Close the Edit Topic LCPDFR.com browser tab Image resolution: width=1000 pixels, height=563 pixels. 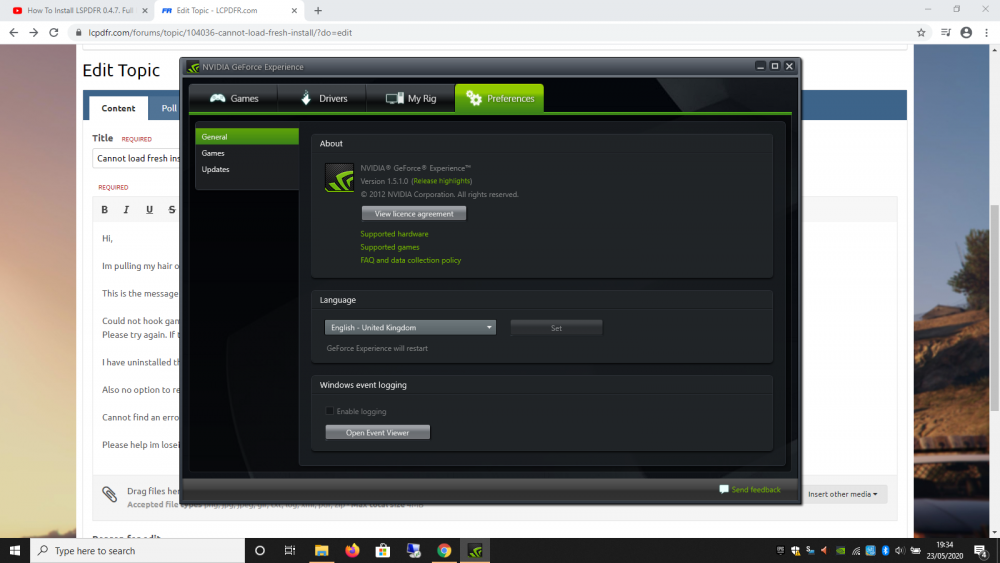(x=294, y=10)
